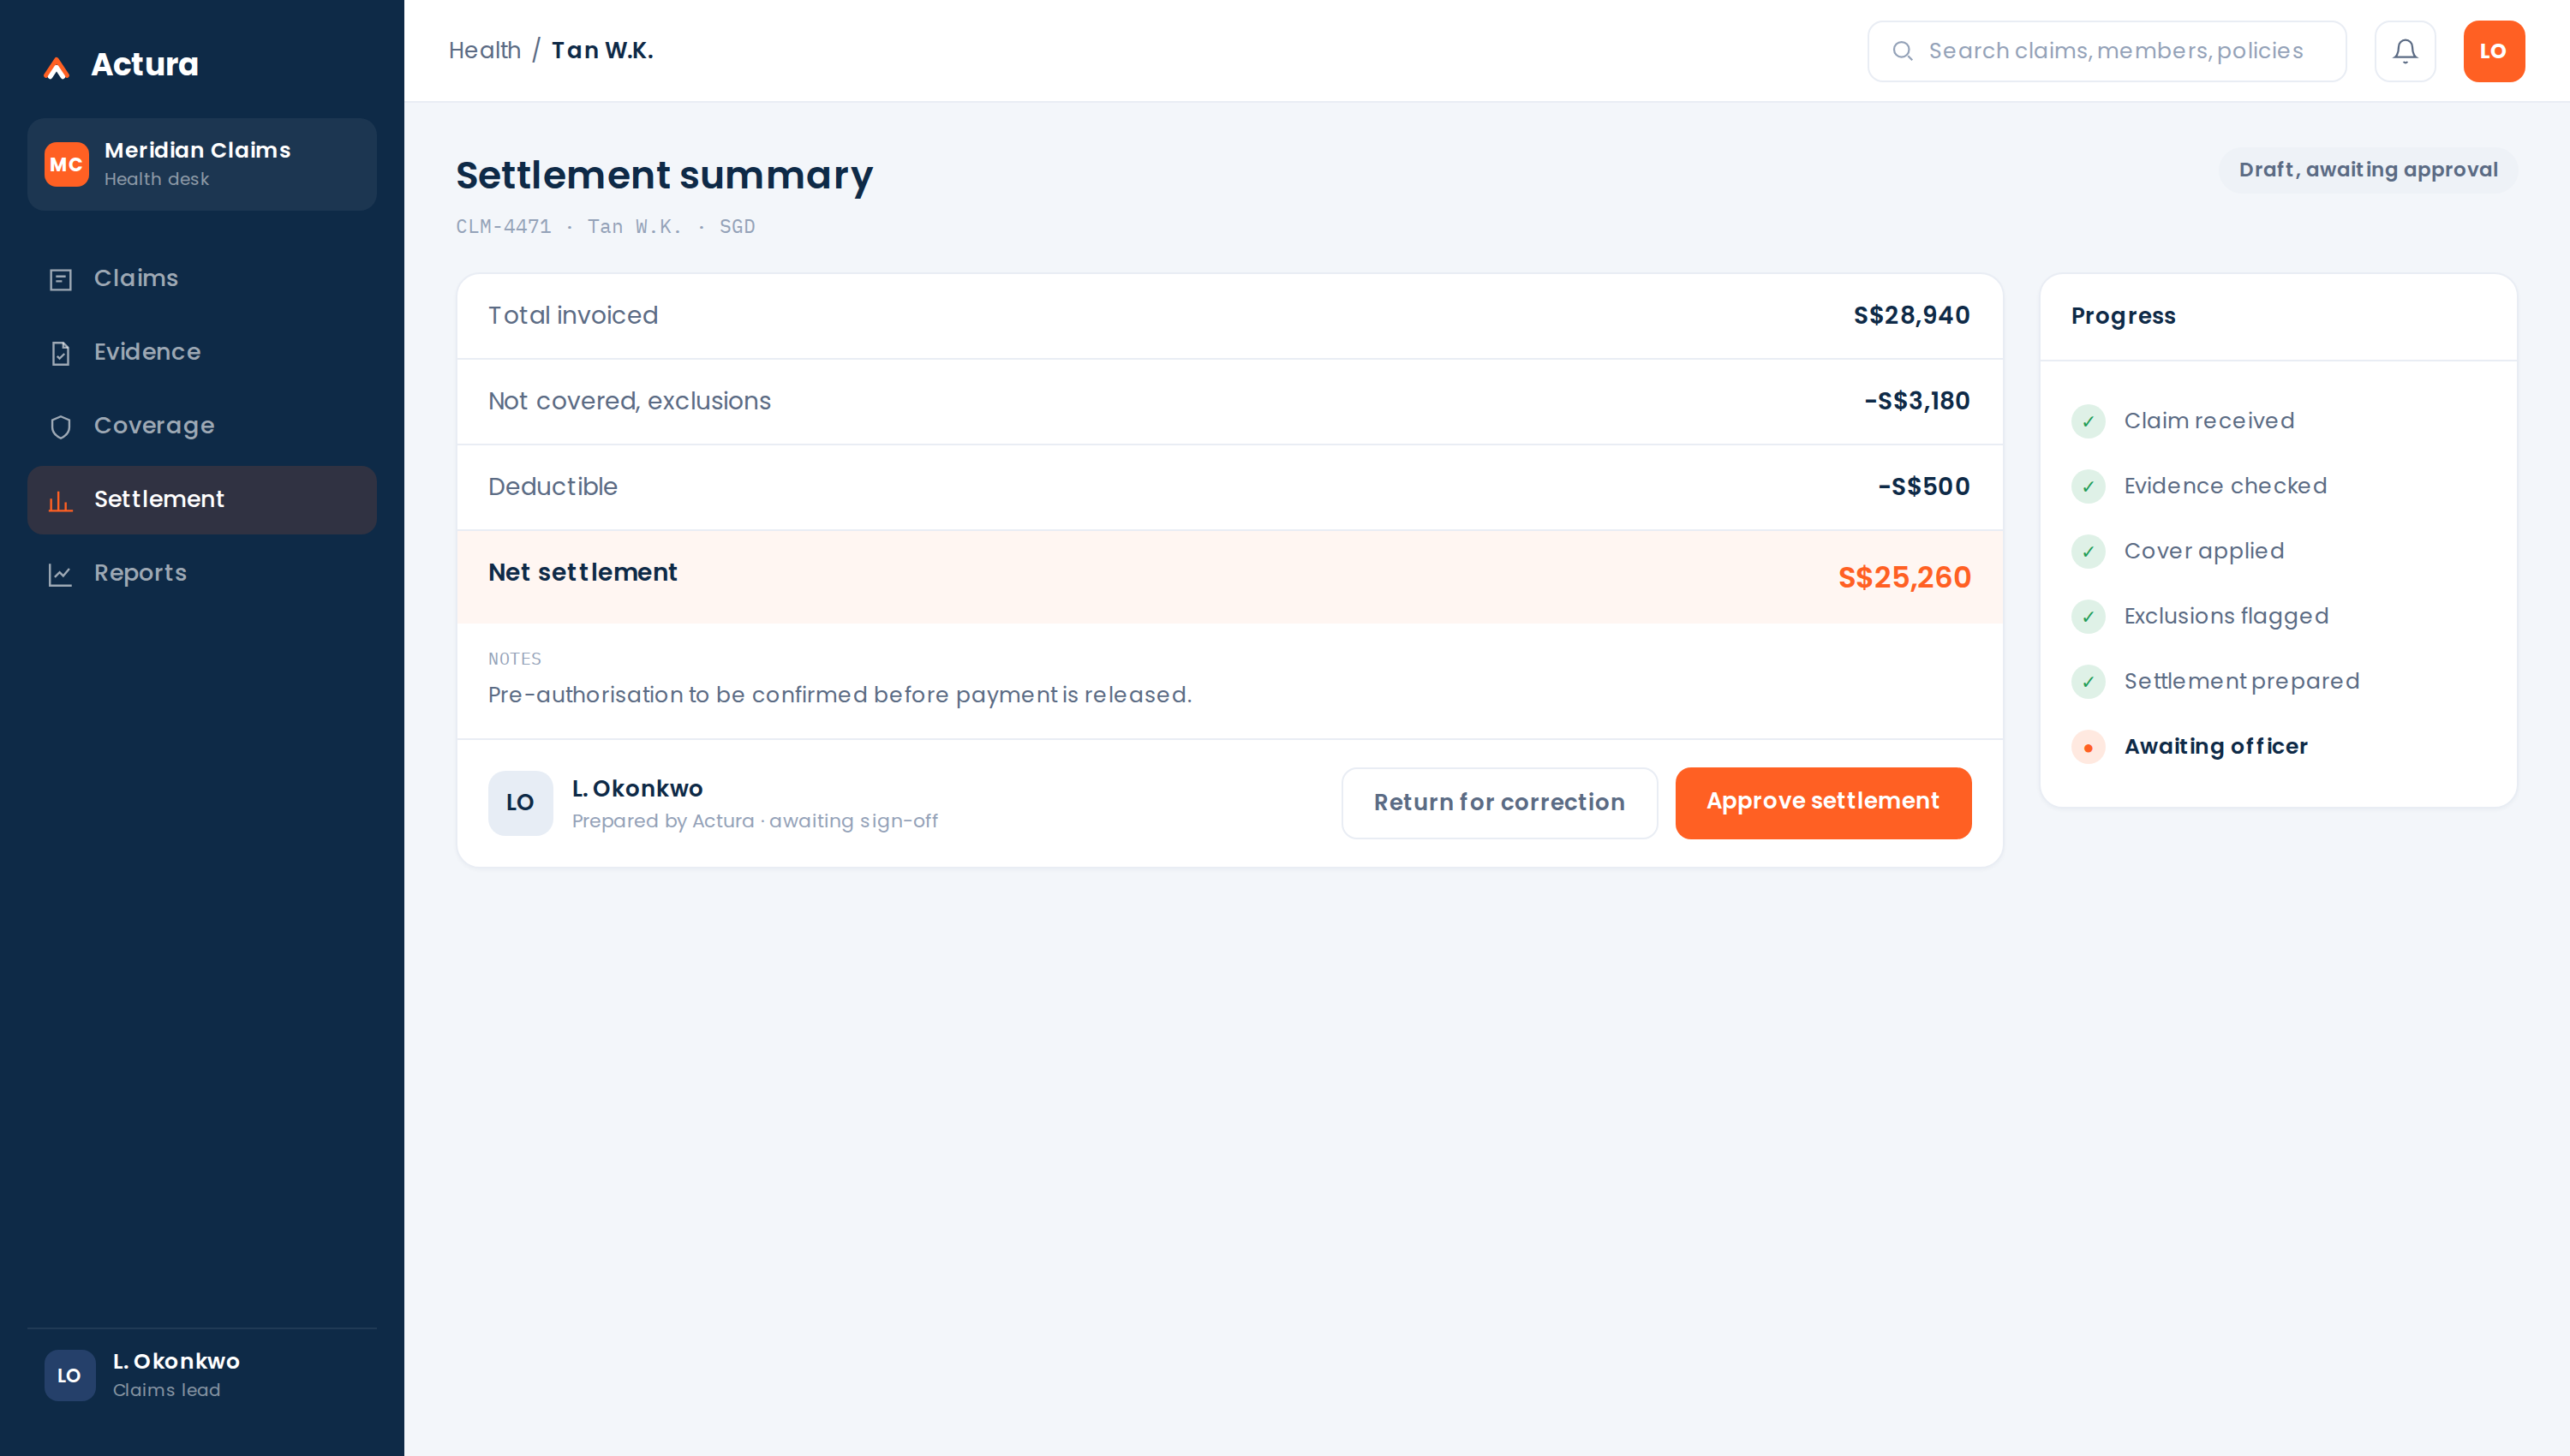Open the LO user avatar in top bar
This screenshot has width=2570, height=1456.
pyautogui.click(x=2493, y=51)
